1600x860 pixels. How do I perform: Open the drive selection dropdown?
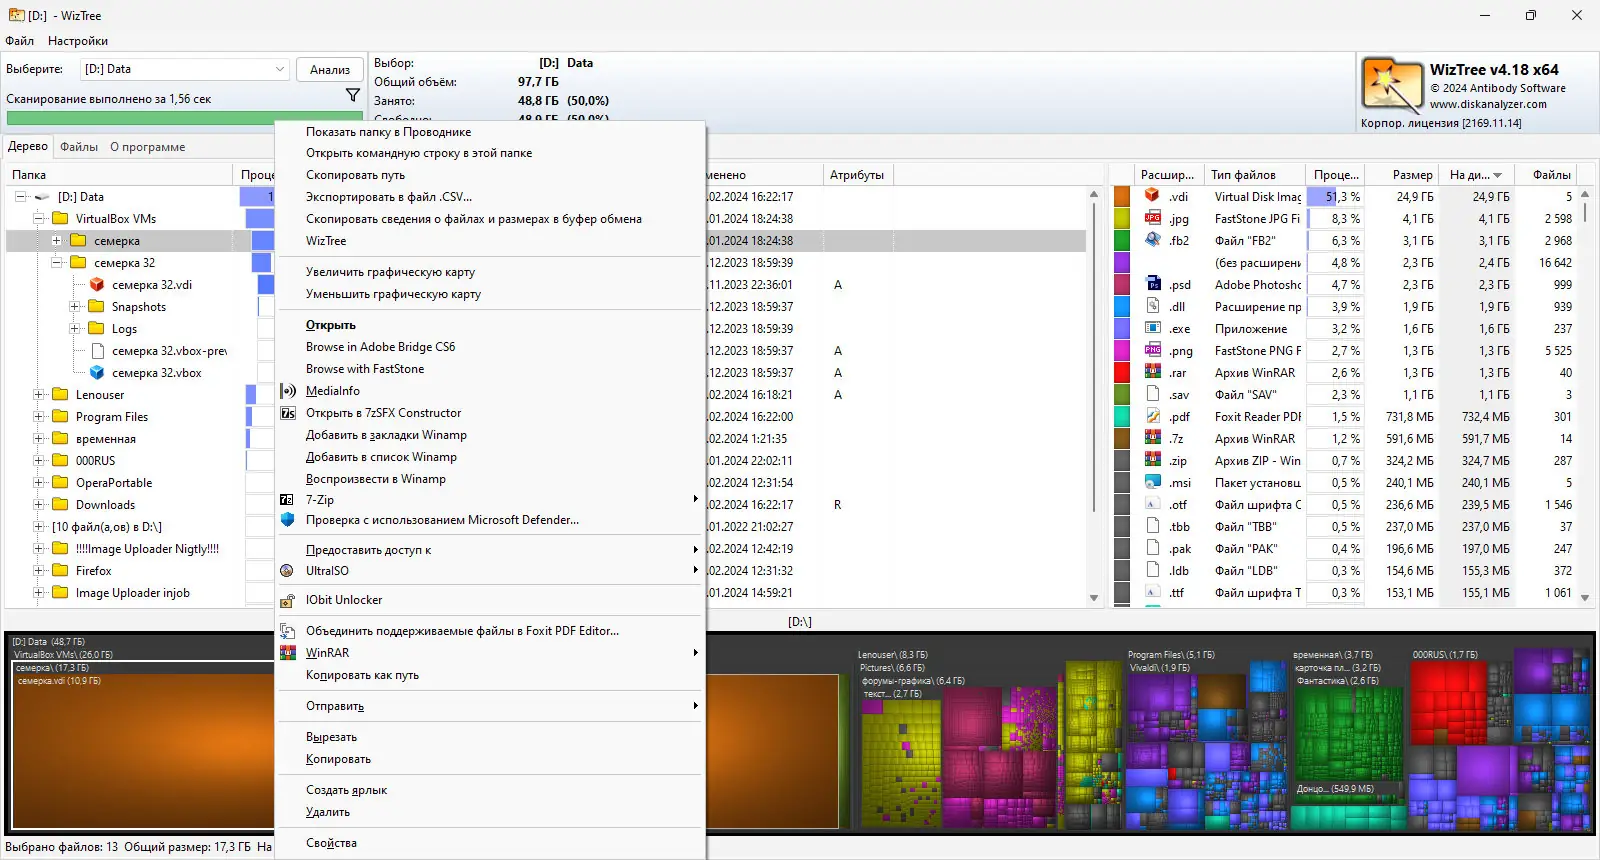coord(279,69)
